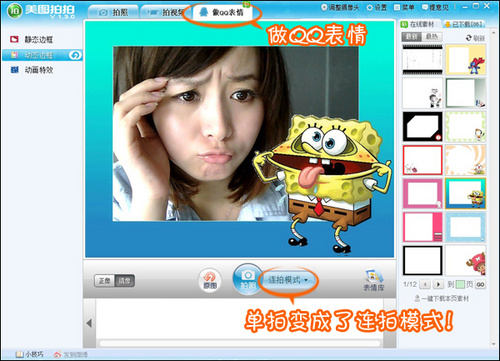
Task: Open the 已下载 downloaded materials tab
Action: [x=464, y=24]
